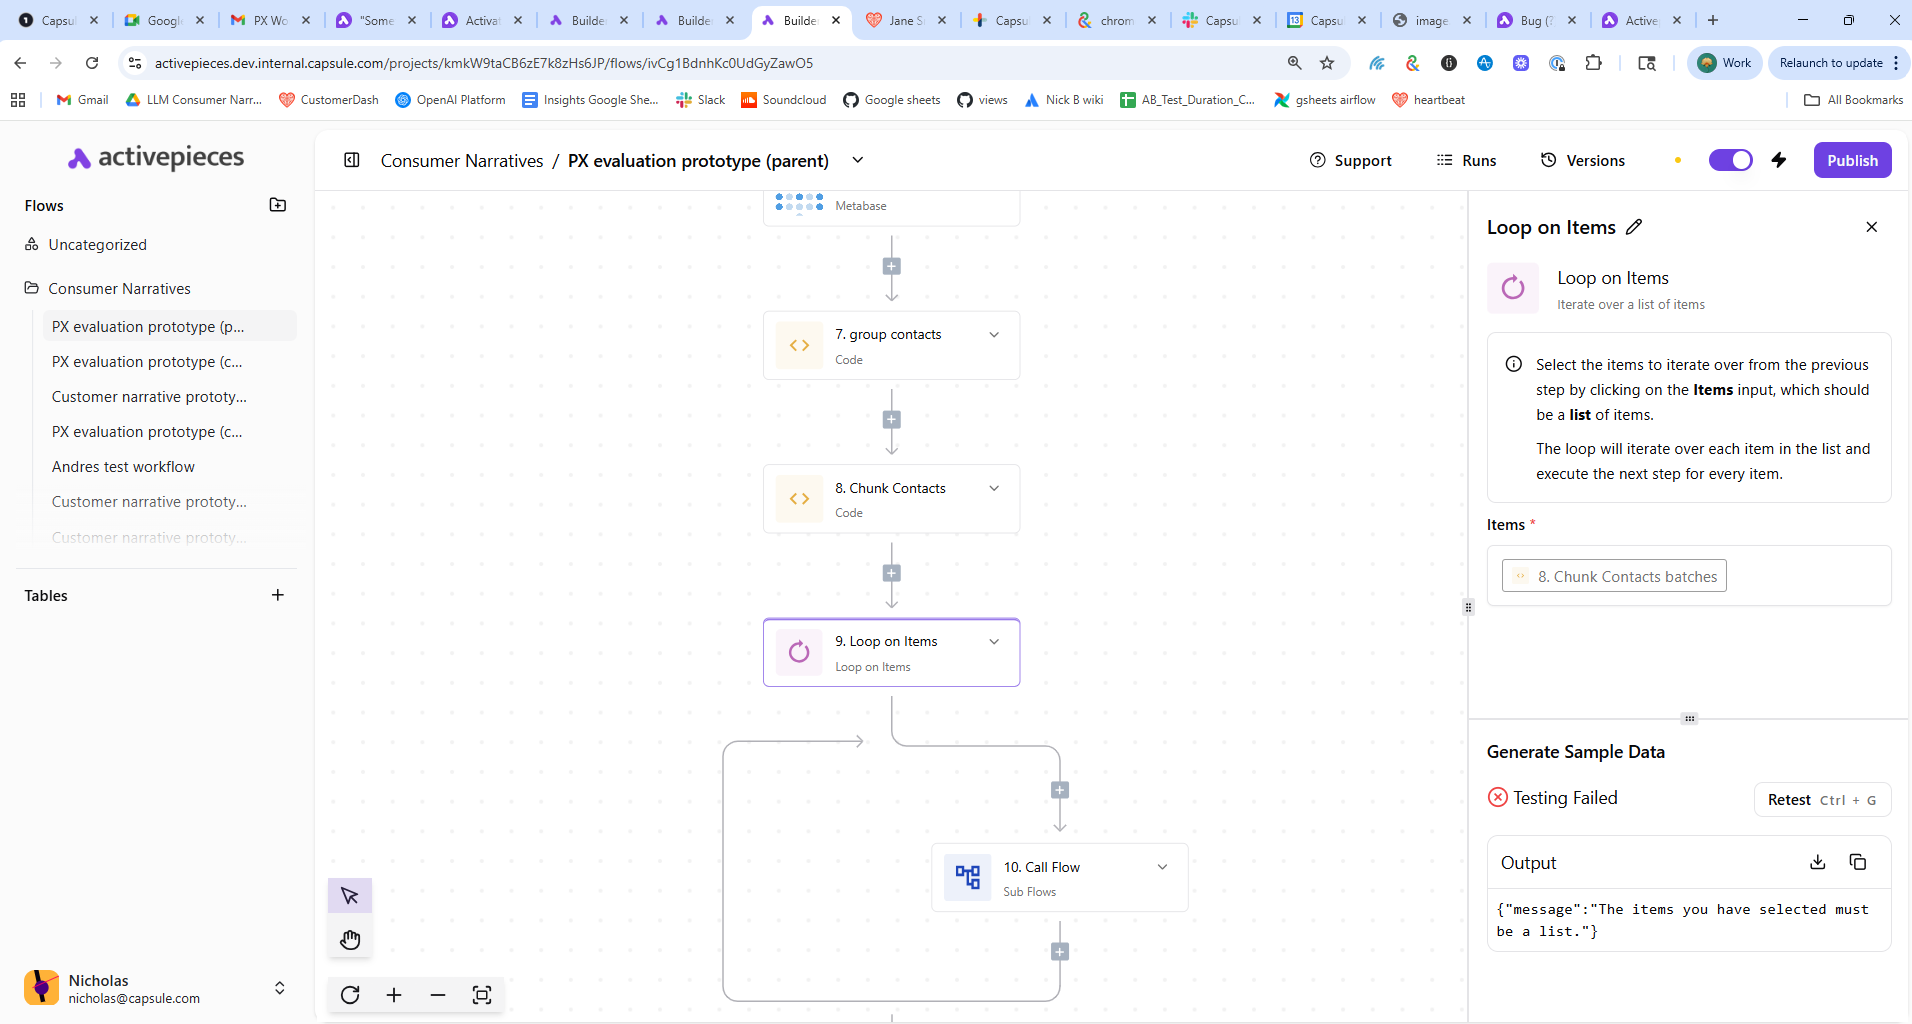Zoom out with the minus canvas control
This screenshot has width=1912, height=1024.
(438, 995)
